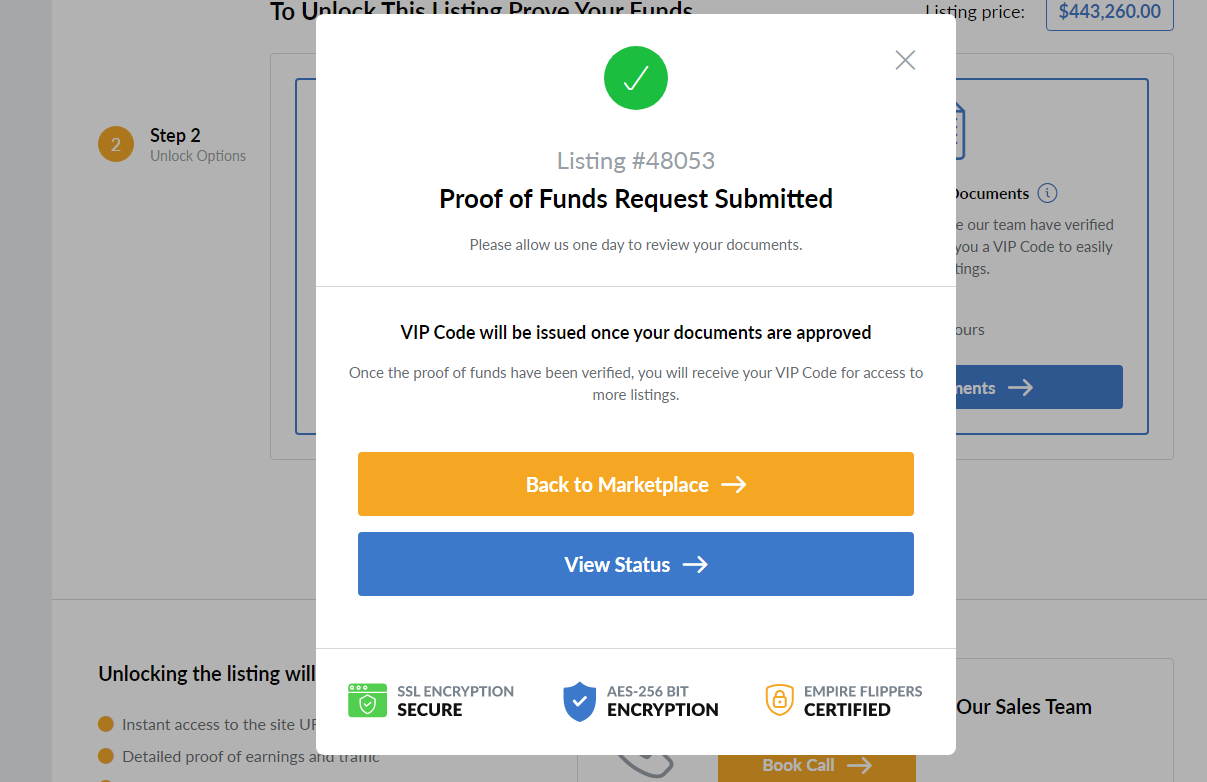The width and height of the screenshot is (1207, 782).
Task: Click the arrow on Back to Marketplace
Action: 734,484
